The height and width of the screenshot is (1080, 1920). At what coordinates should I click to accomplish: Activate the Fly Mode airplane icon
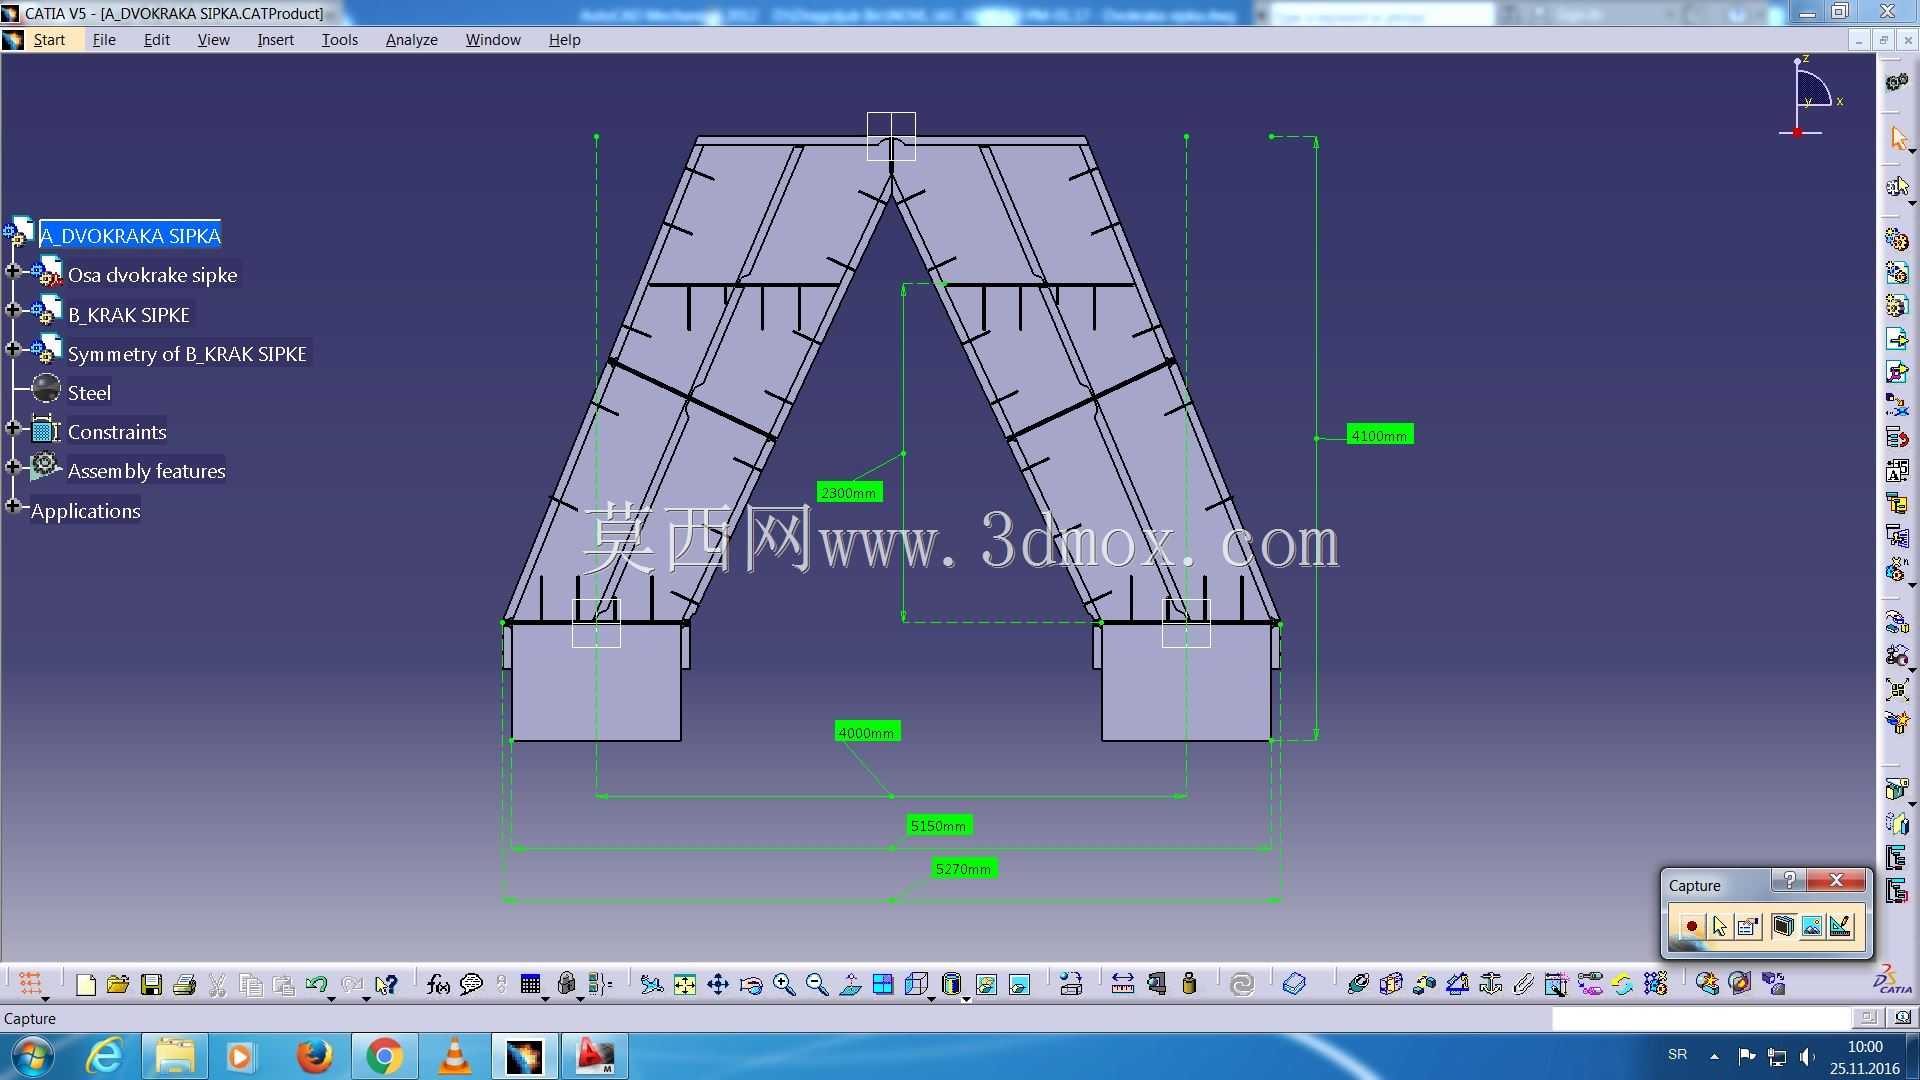pos(651,985)
